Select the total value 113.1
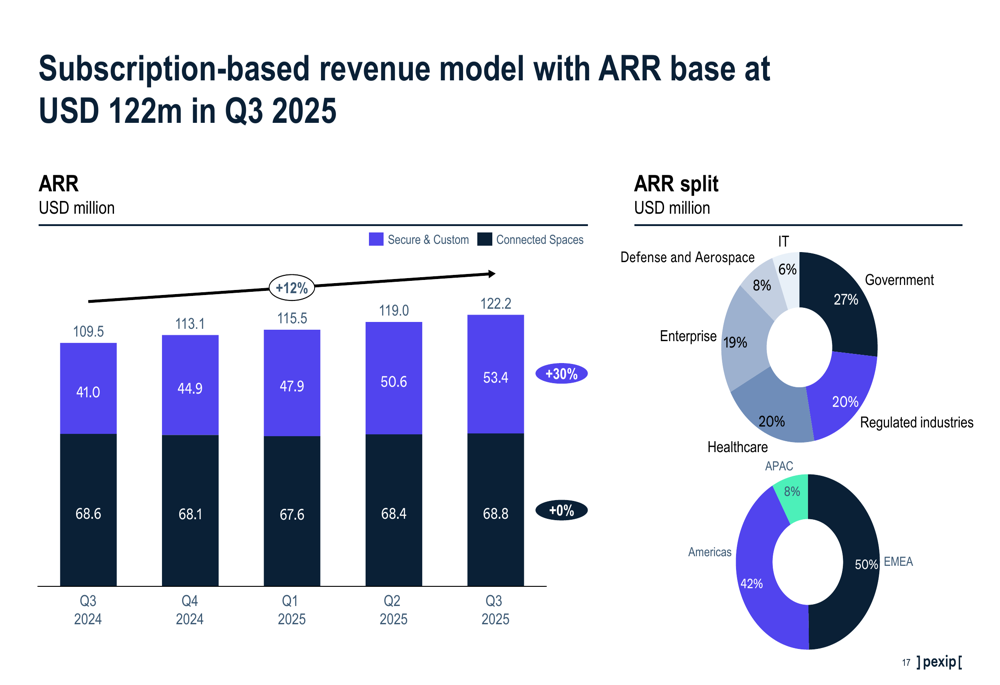This screenshot has height=685, width=1000. pos(190,324)
